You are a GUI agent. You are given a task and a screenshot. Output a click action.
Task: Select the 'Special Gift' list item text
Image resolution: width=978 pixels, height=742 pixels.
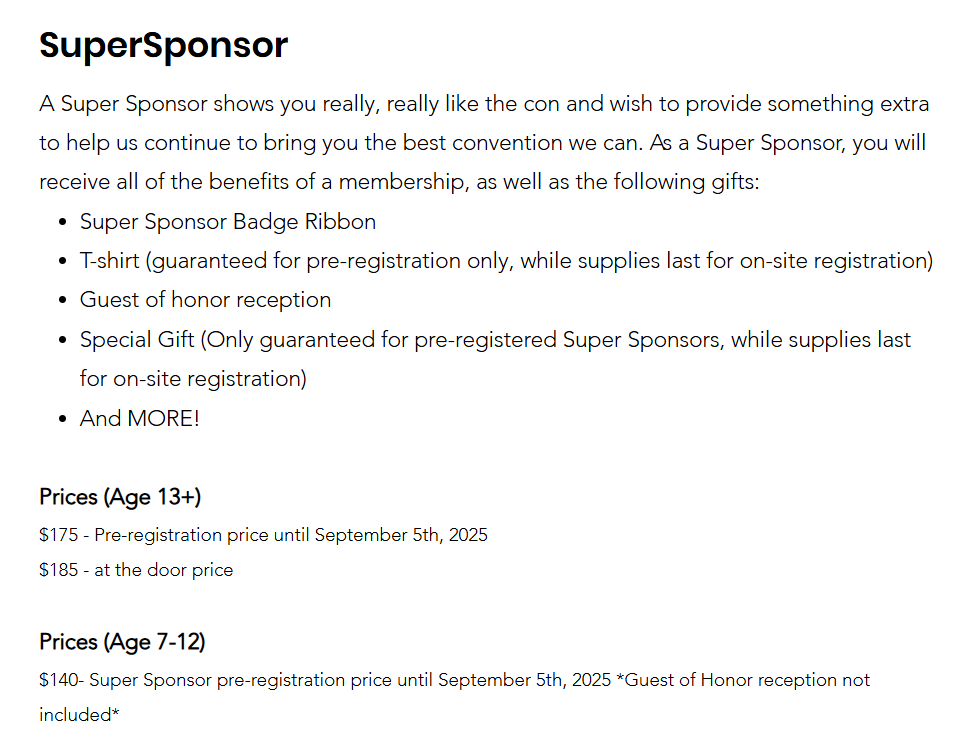[x=495, y=340]
